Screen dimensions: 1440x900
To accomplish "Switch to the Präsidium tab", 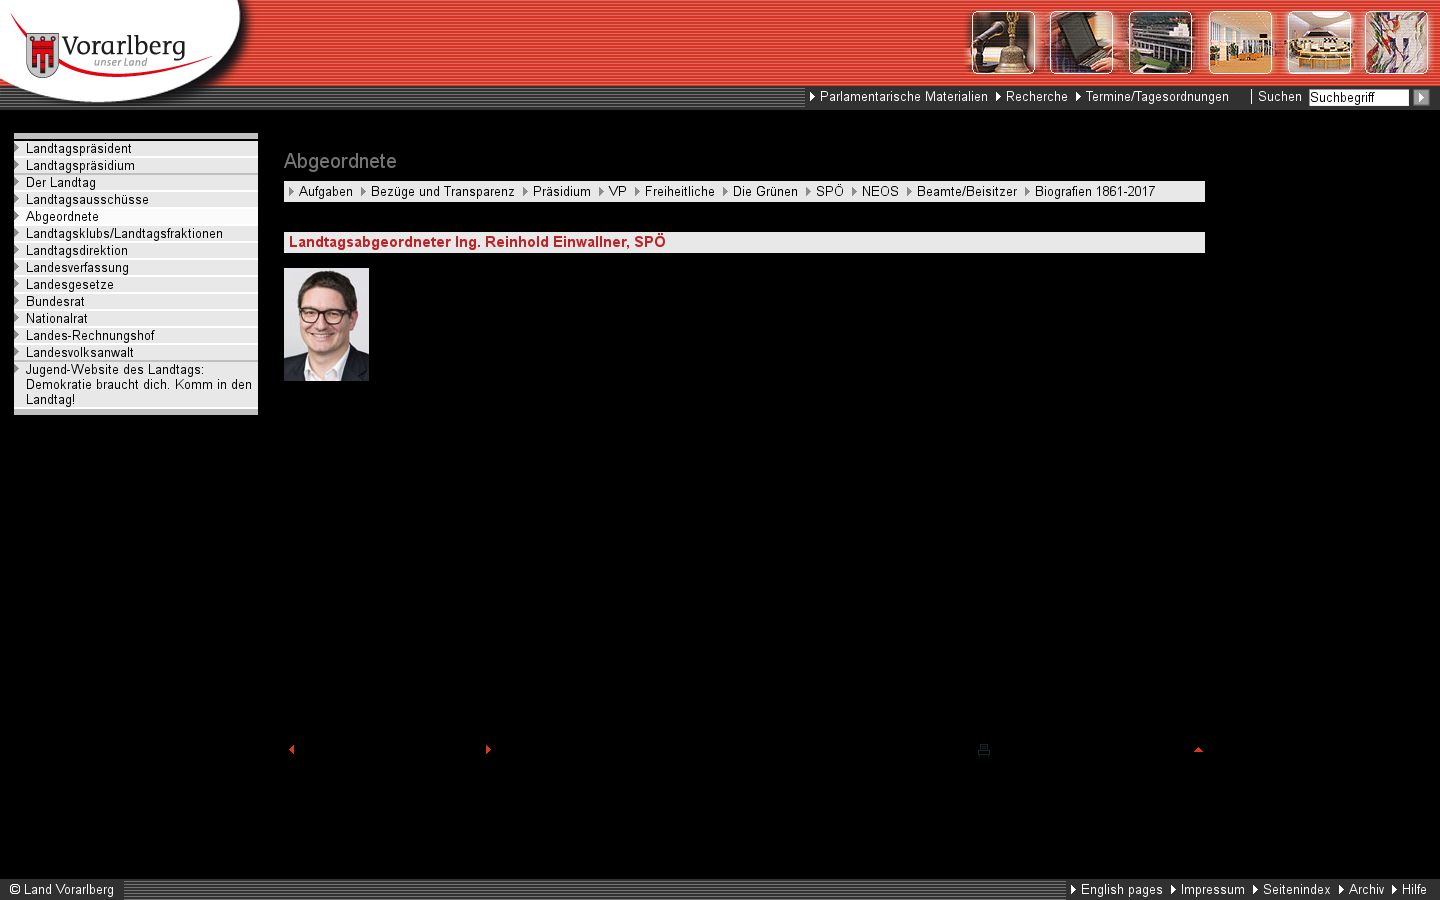I will [562, 192].
